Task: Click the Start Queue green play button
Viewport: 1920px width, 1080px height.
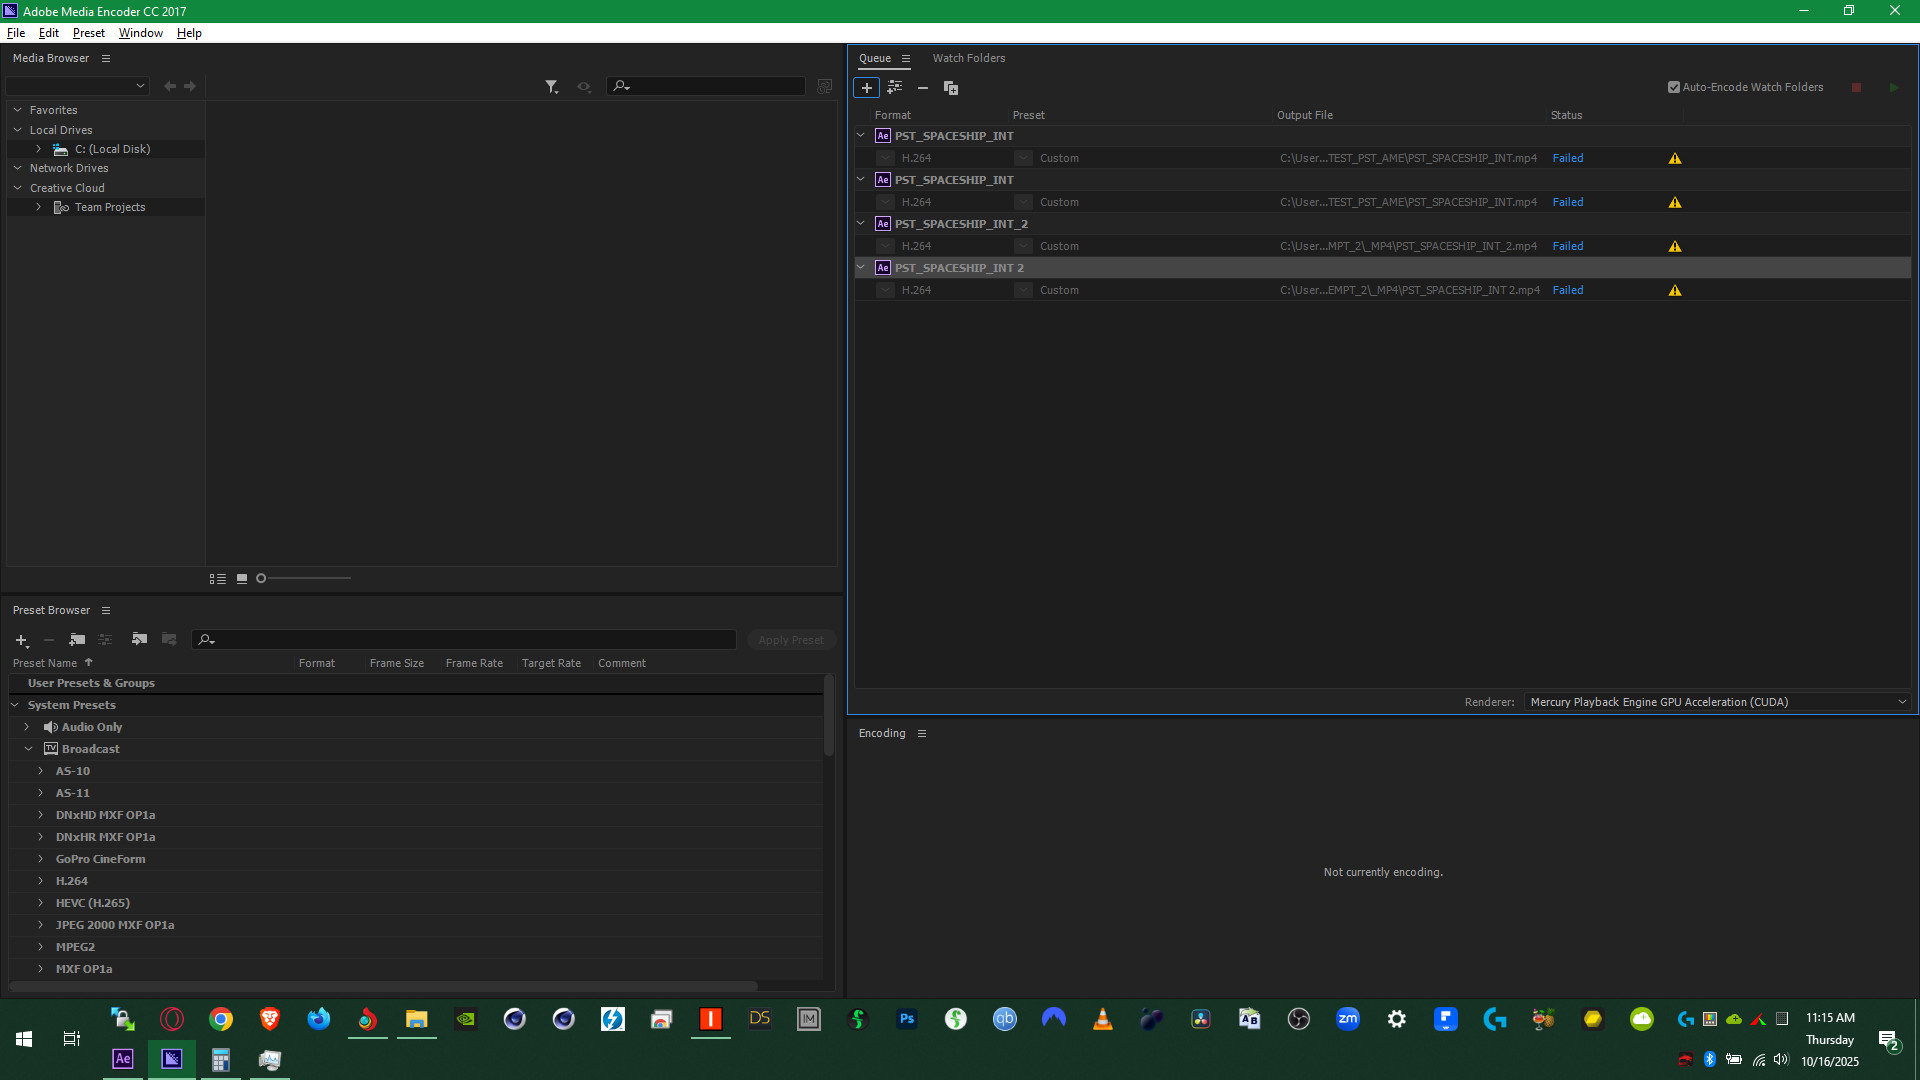Action: (x=1893, y=88)
